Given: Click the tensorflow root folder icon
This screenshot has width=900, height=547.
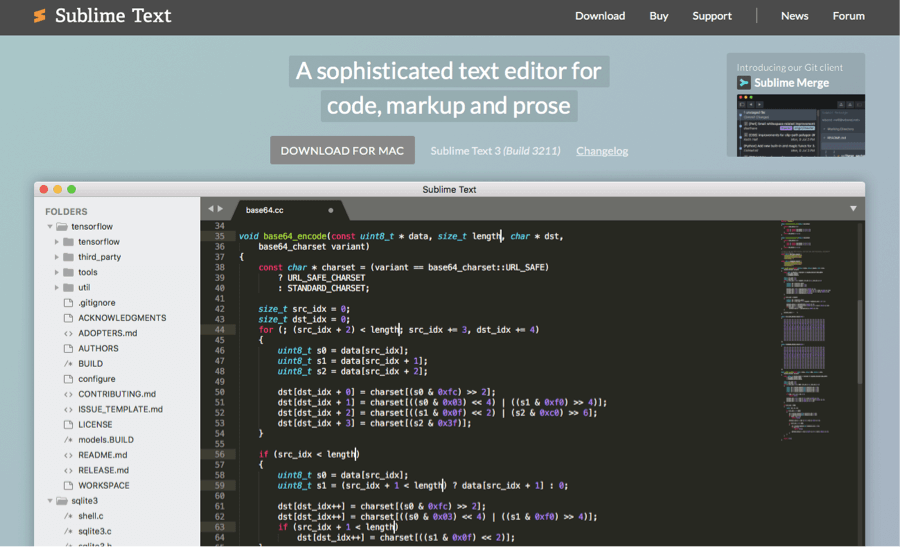Looking at the screenshot, I should coord(62,227).
